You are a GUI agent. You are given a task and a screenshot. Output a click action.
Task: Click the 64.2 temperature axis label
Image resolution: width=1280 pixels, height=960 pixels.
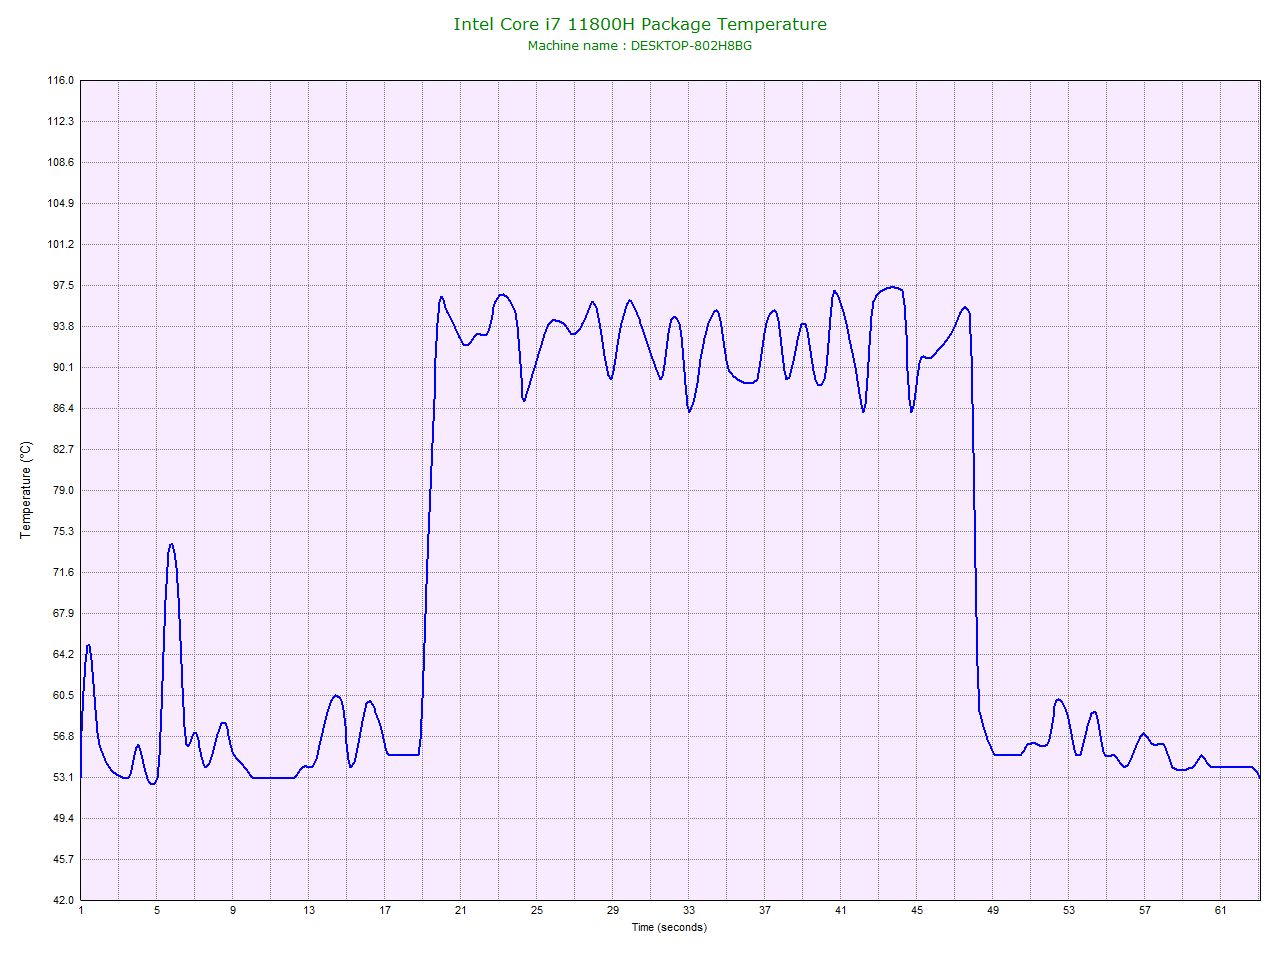coord(63,654)
